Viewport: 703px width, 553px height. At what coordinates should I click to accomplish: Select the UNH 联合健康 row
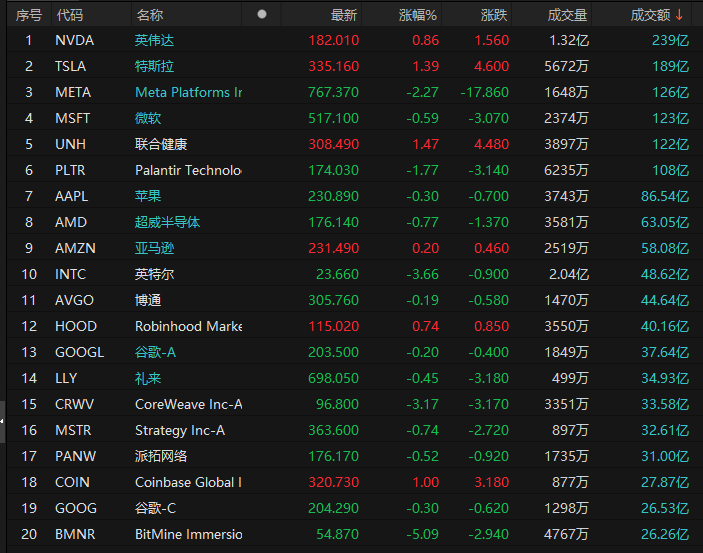point(355,144)
